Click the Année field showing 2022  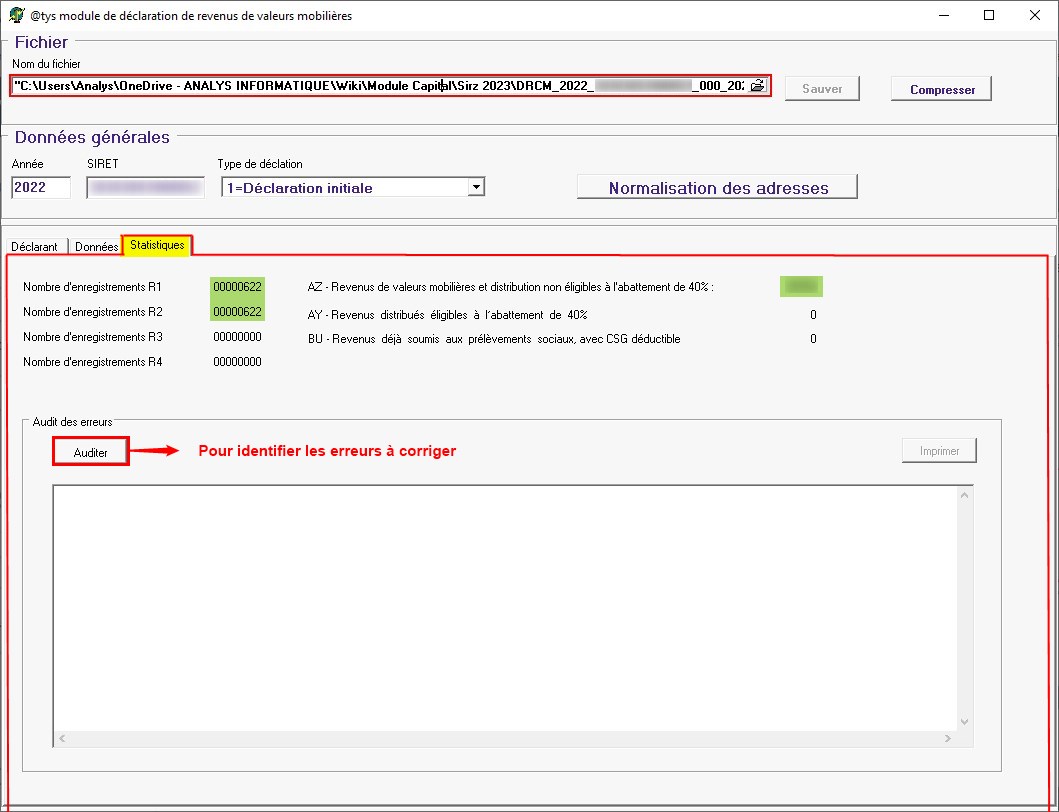coord(40,187)
